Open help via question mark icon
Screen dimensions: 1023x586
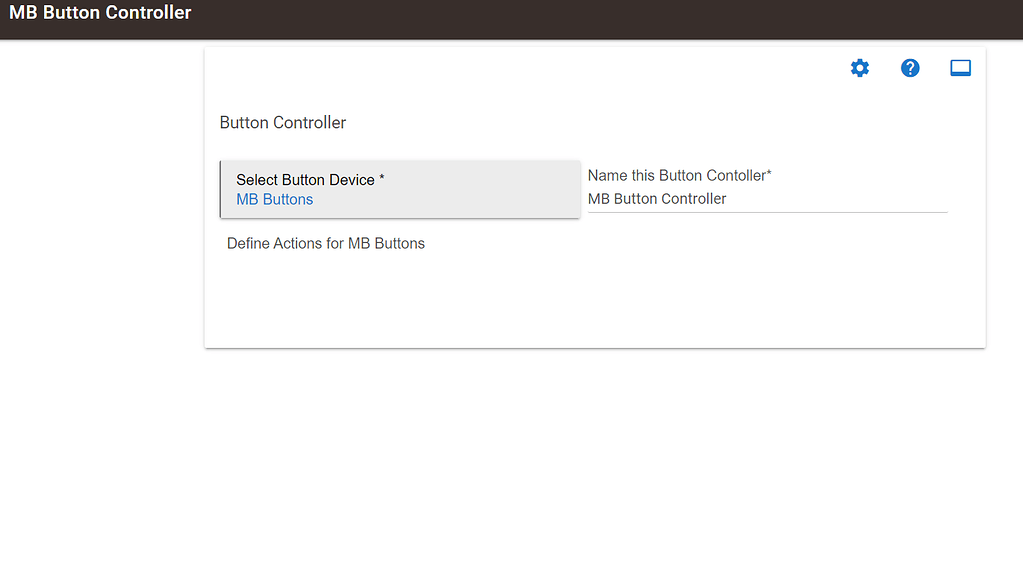(x=909, y=68)
